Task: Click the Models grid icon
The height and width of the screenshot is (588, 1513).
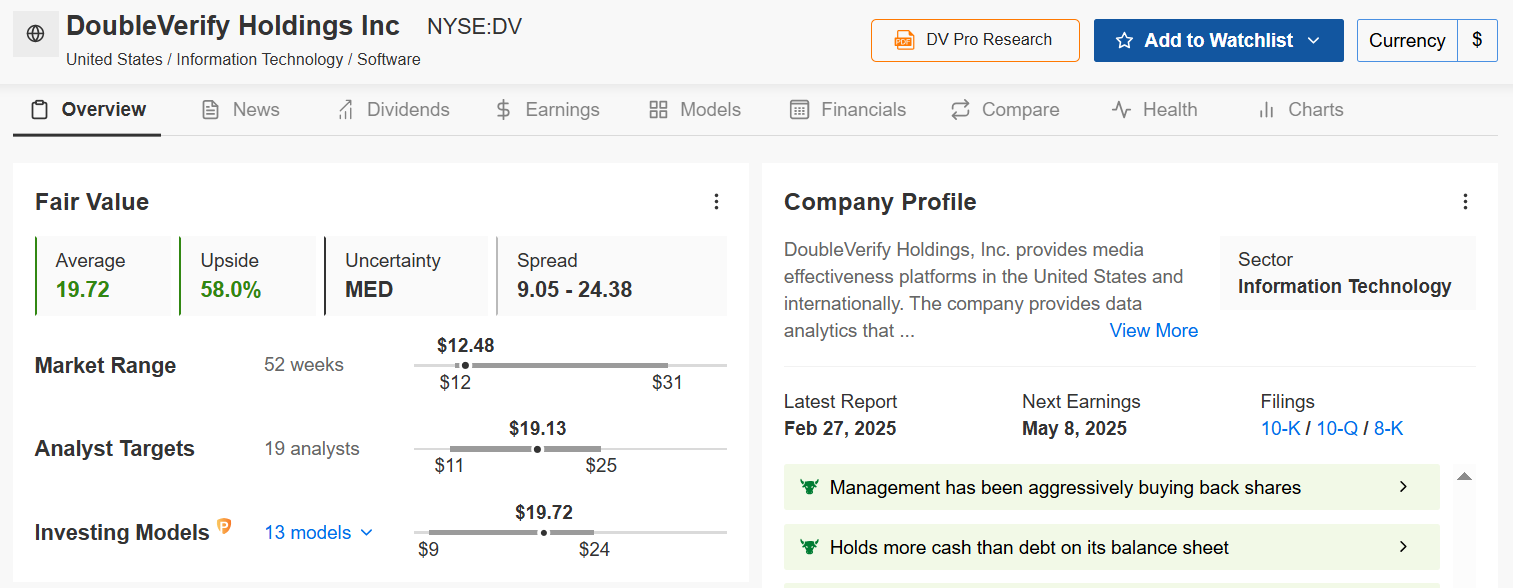Action: (x=658, y=110)
